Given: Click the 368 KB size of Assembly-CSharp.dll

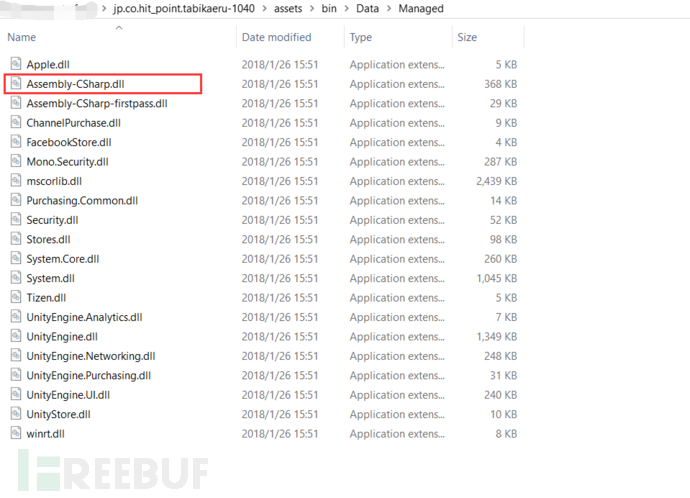Looking at the screenshot, I should click(x=500, y=84).
